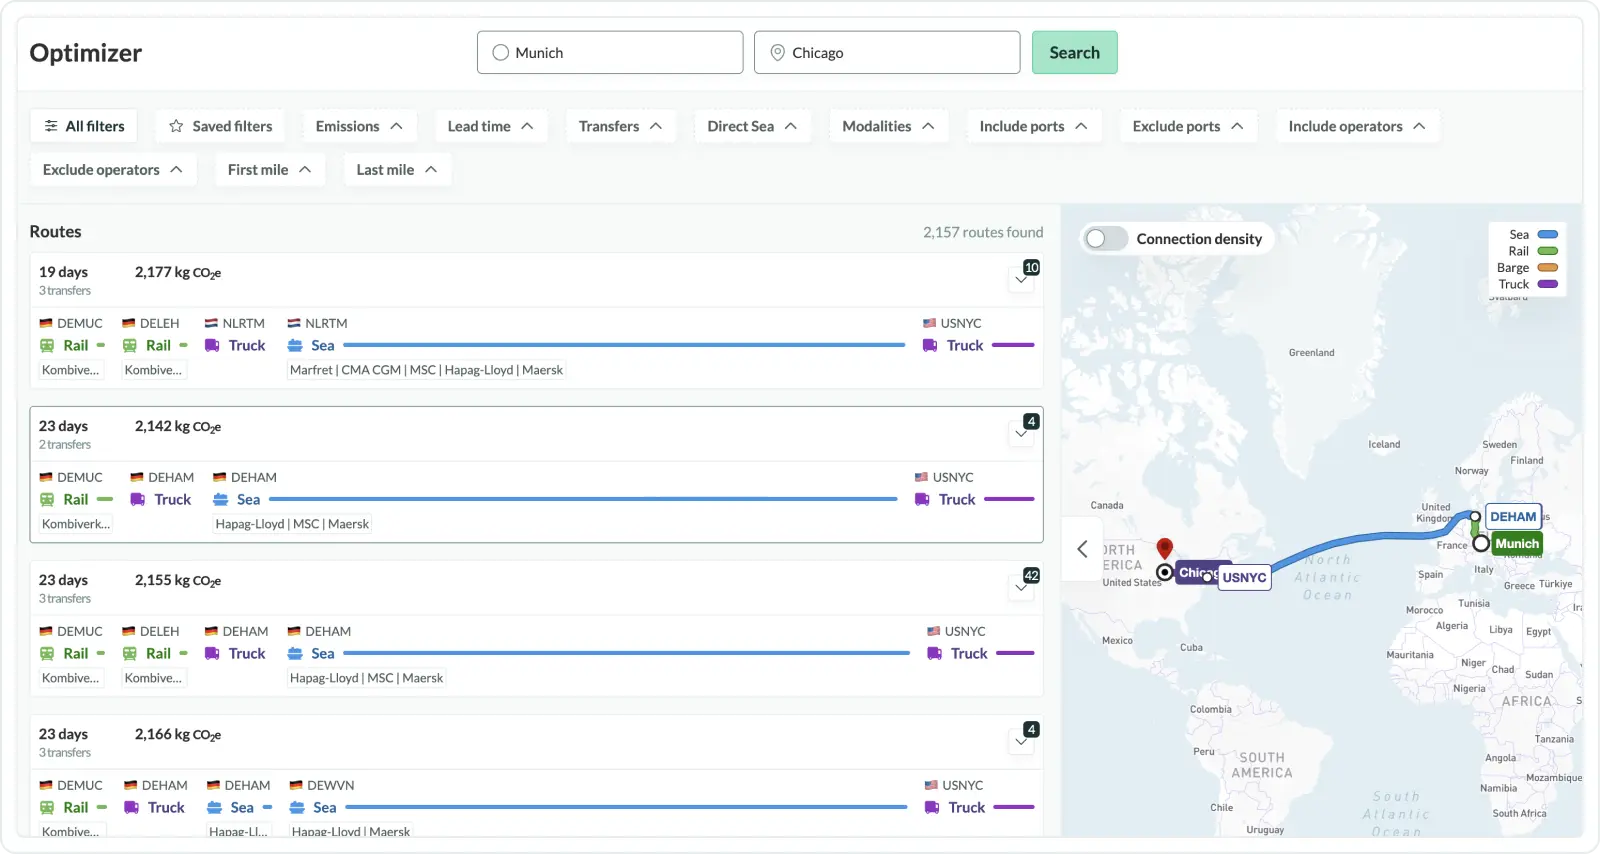Screen dimensions: 1600x854
Task: Click NLRTM truck icon in 19-day route
Action: tap(212, 346)
